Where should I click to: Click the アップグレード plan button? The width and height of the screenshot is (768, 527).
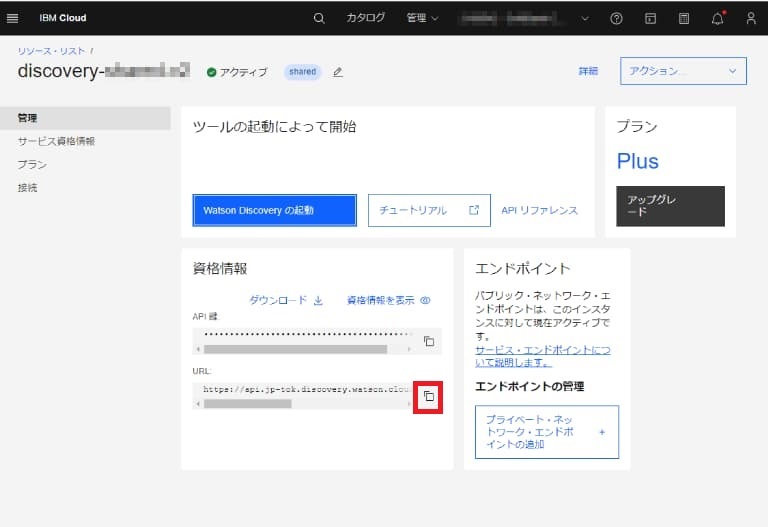coord(669,206)
